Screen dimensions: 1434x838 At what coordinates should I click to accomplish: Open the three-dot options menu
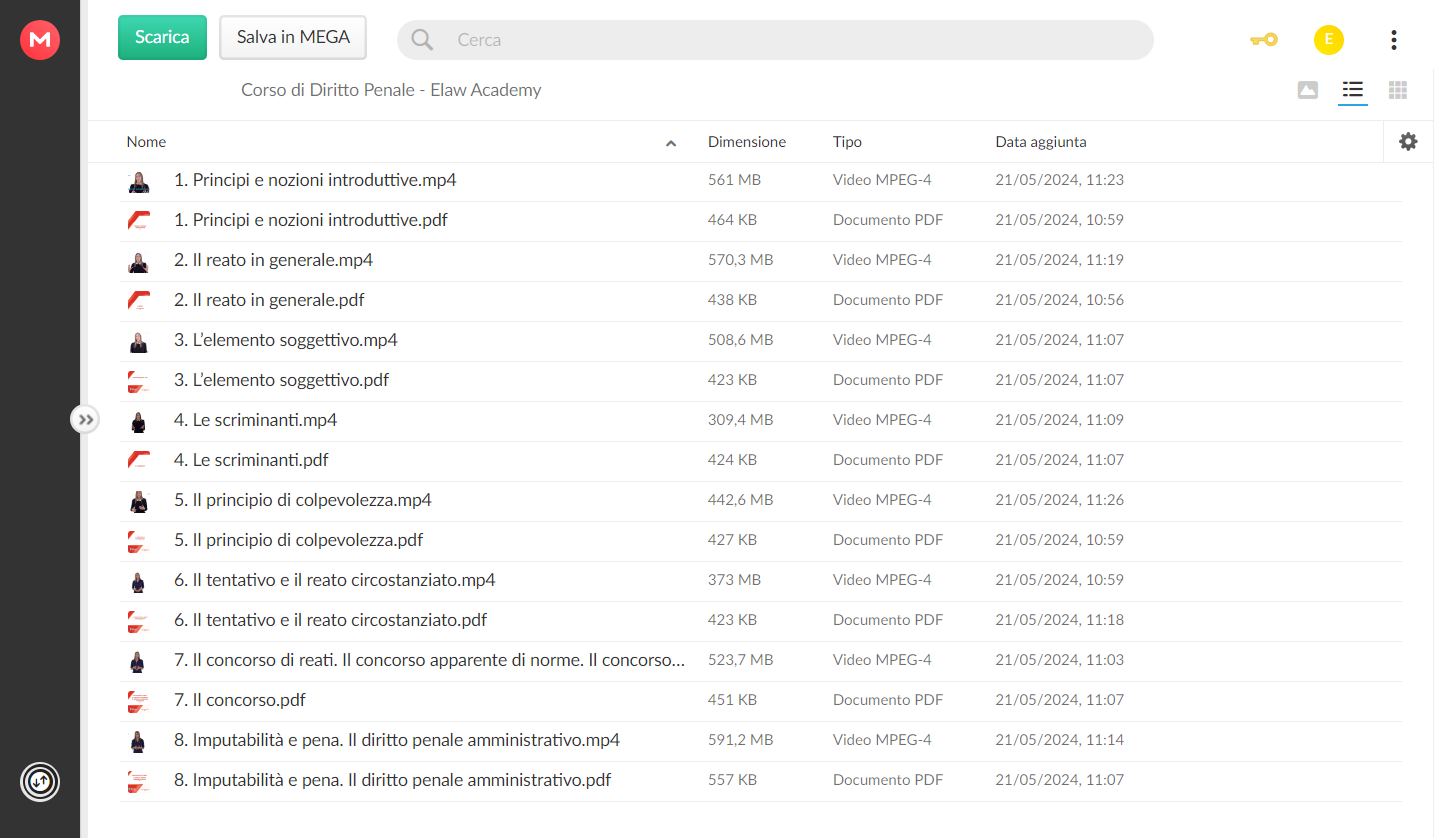pyautogui.click(x=1393, y=40)
